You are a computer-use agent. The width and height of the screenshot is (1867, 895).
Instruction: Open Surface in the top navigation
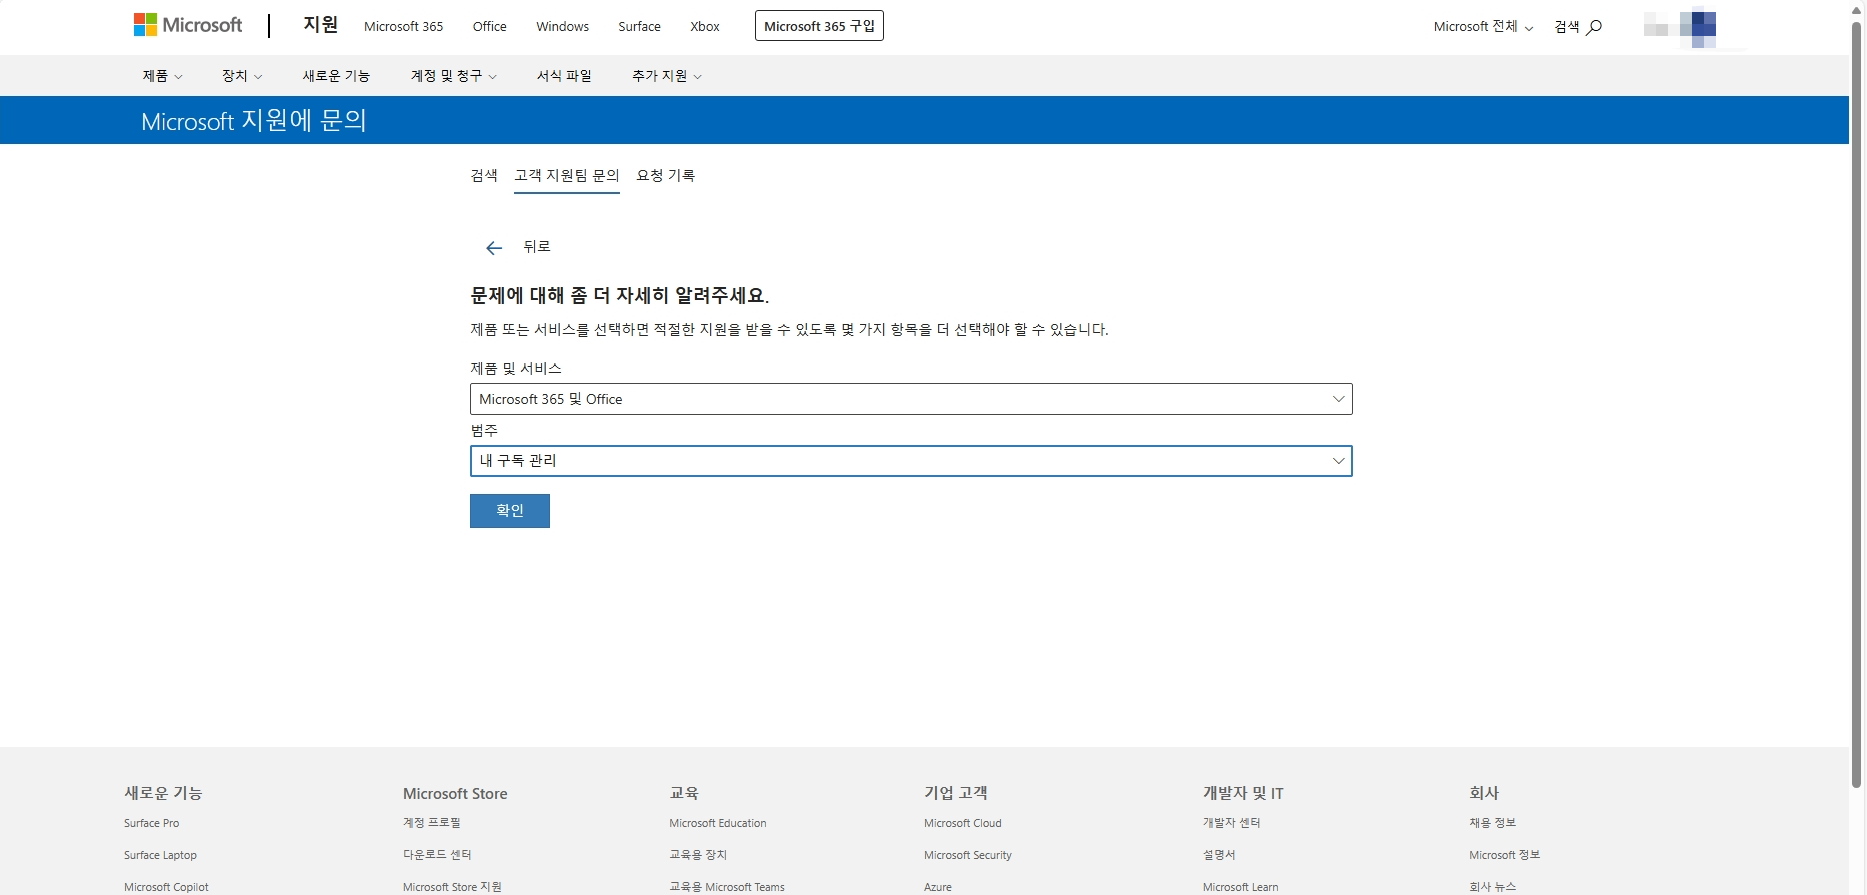(639, 27)
